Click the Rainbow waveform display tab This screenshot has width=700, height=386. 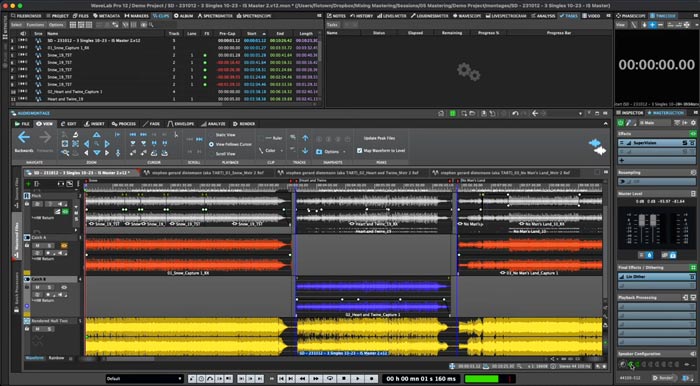click(x=56, y=358)
